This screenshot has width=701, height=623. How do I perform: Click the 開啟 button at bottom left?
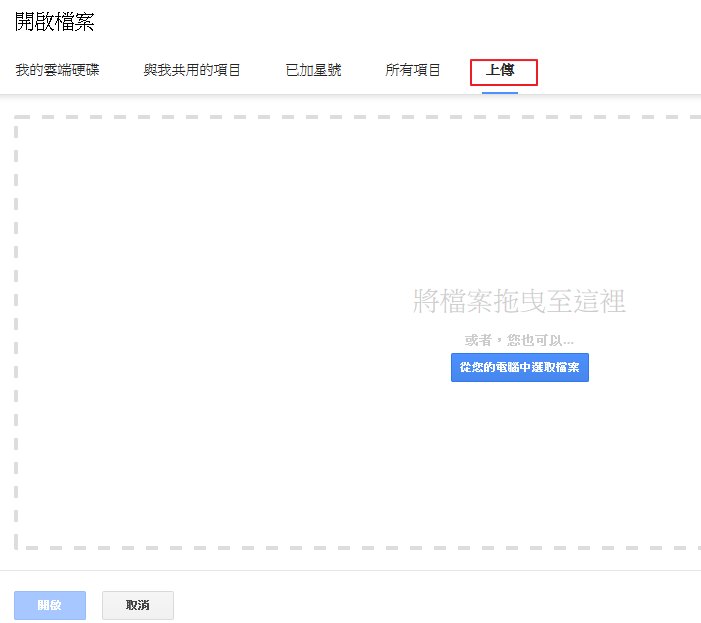(49, 605)
